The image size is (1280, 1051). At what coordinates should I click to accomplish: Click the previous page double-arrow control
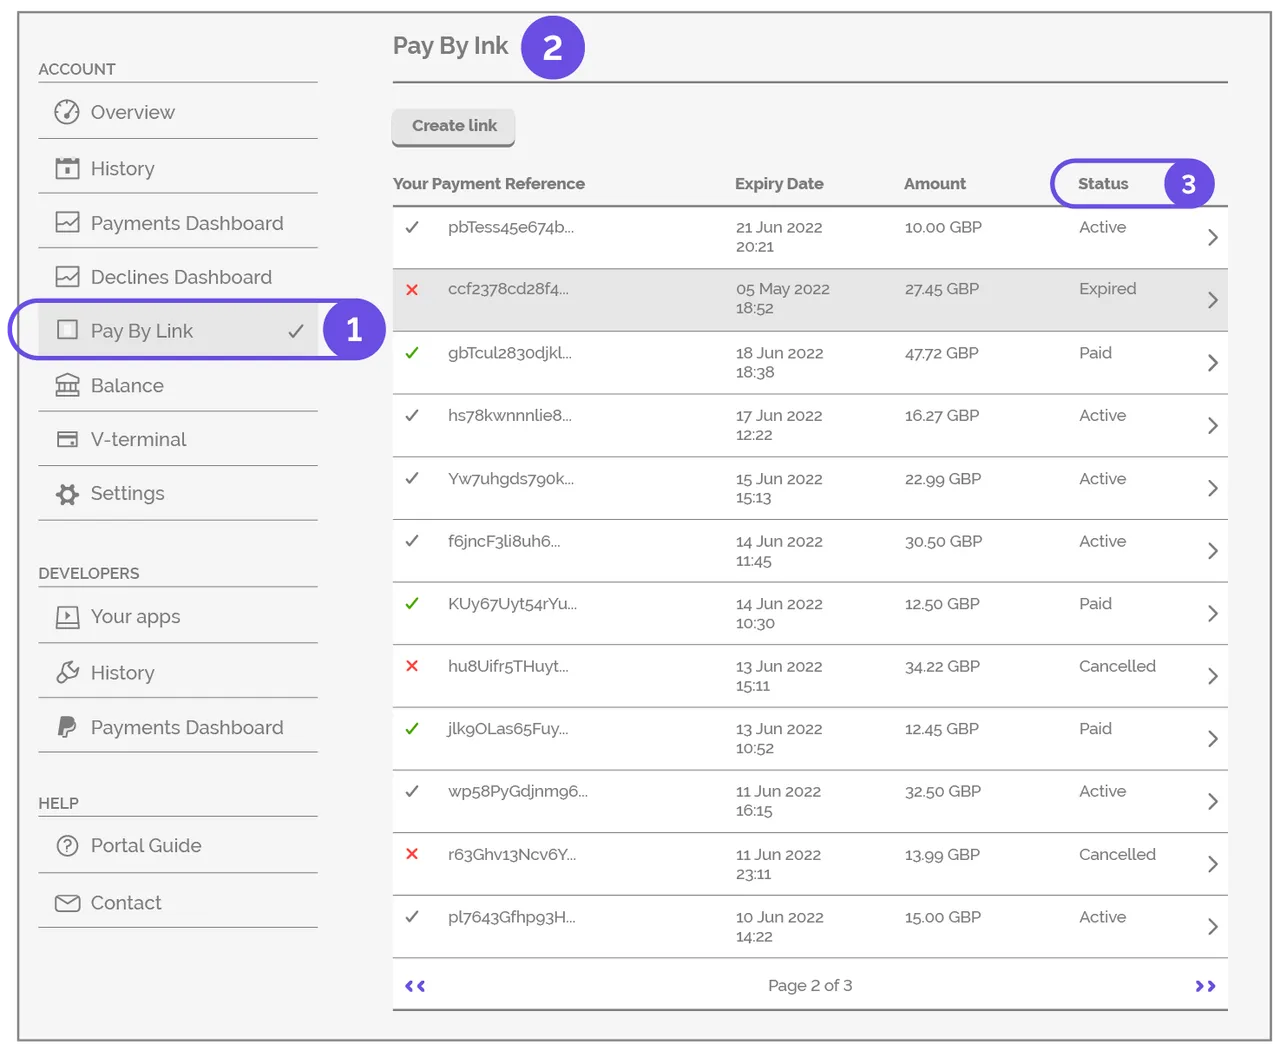[415, 985]
